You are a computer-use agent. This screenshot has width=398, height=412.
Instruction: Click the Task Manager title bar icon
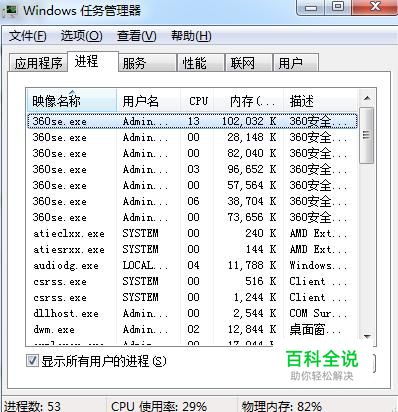pyautogui.click(x=10, y=10)
